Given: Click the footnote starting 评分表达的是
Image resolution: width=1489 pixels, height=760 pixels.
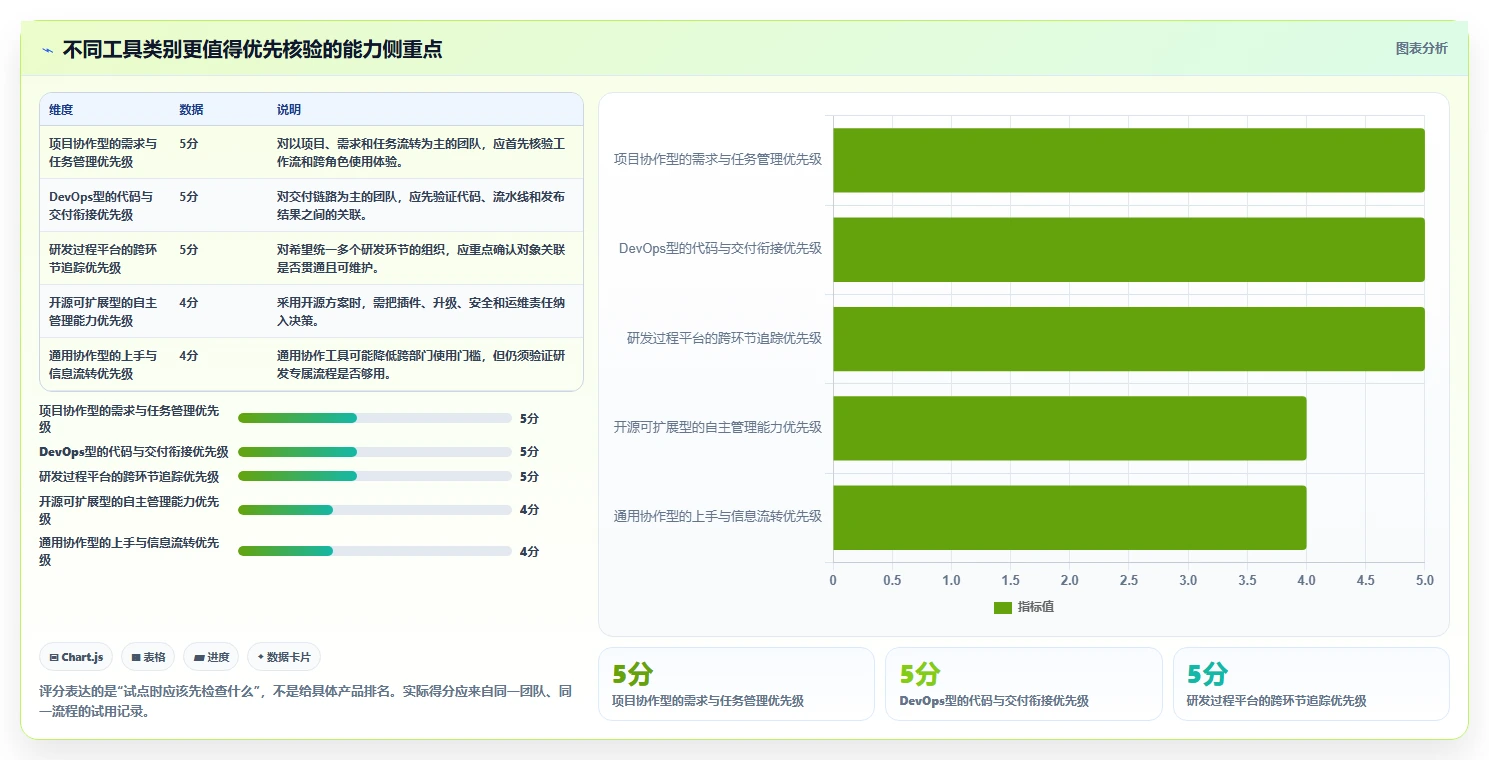Looking at the screenshot, I should click(x=305, y=701).
